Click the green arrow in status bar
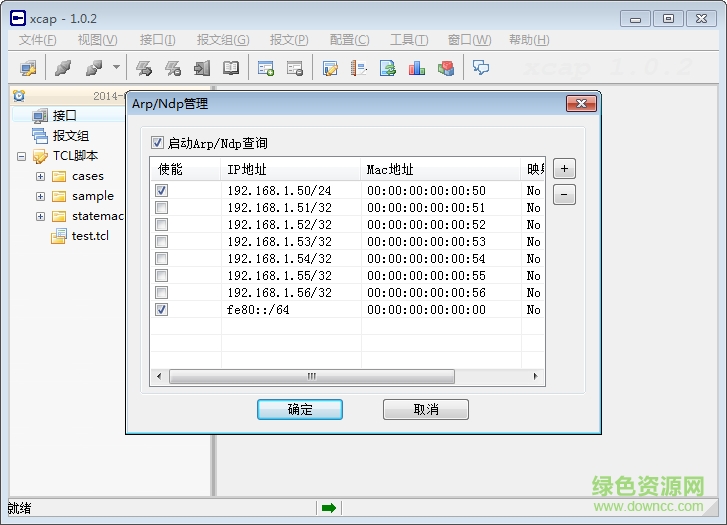Screen dimensions: 727x525 click(329, 508)
